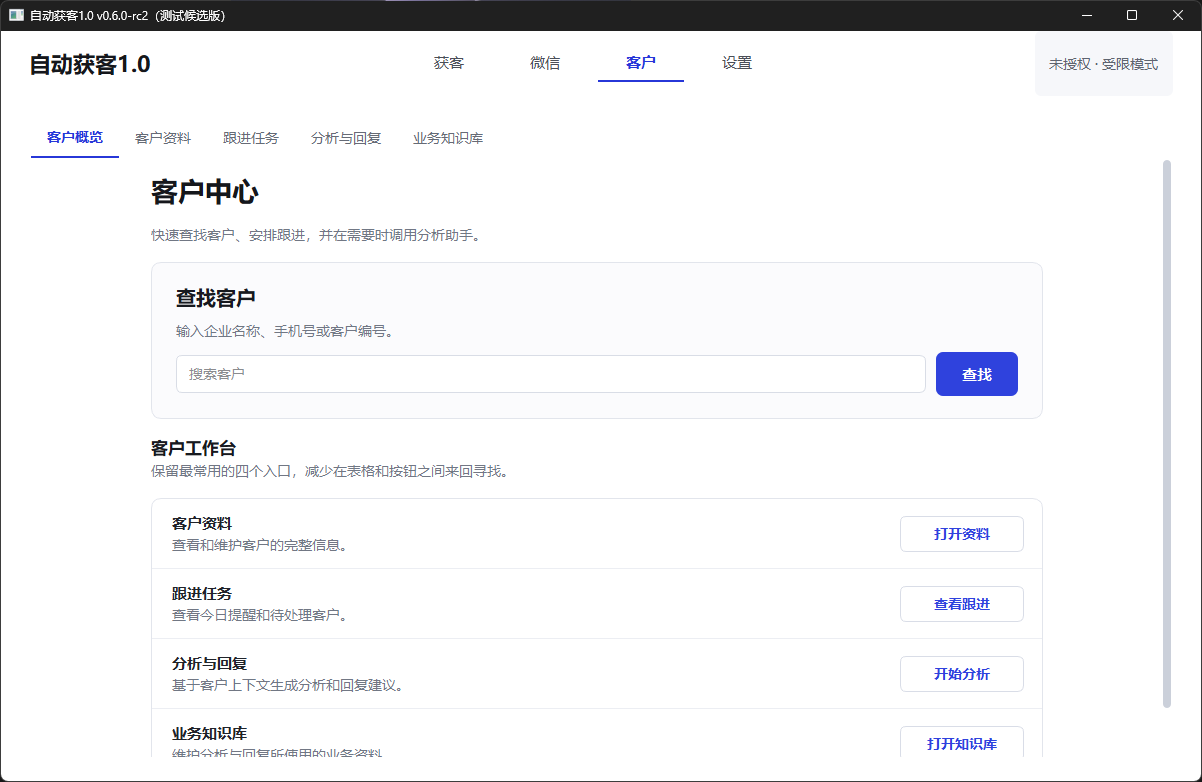Click the app icon in the title bar
1202x782 pixels.
[16, 15]
